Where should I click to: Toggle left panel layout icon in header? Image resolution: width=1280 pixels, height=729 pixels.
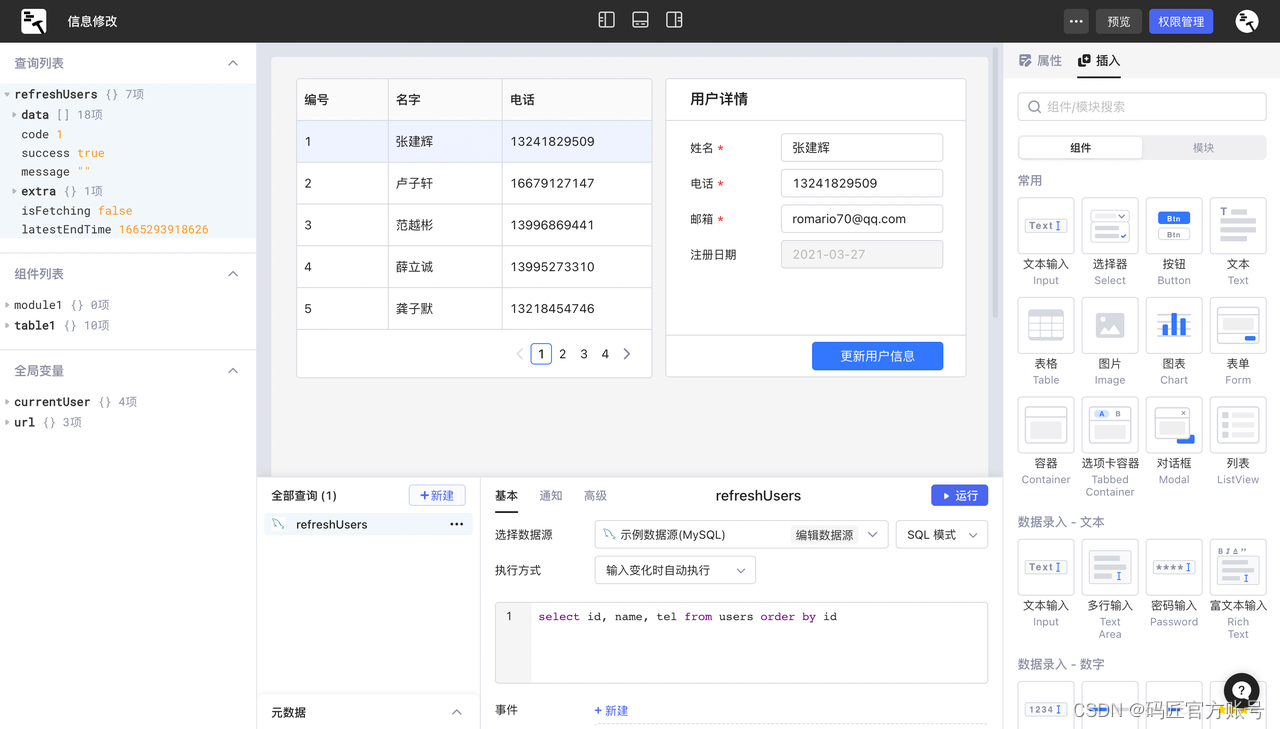(606, 20)
